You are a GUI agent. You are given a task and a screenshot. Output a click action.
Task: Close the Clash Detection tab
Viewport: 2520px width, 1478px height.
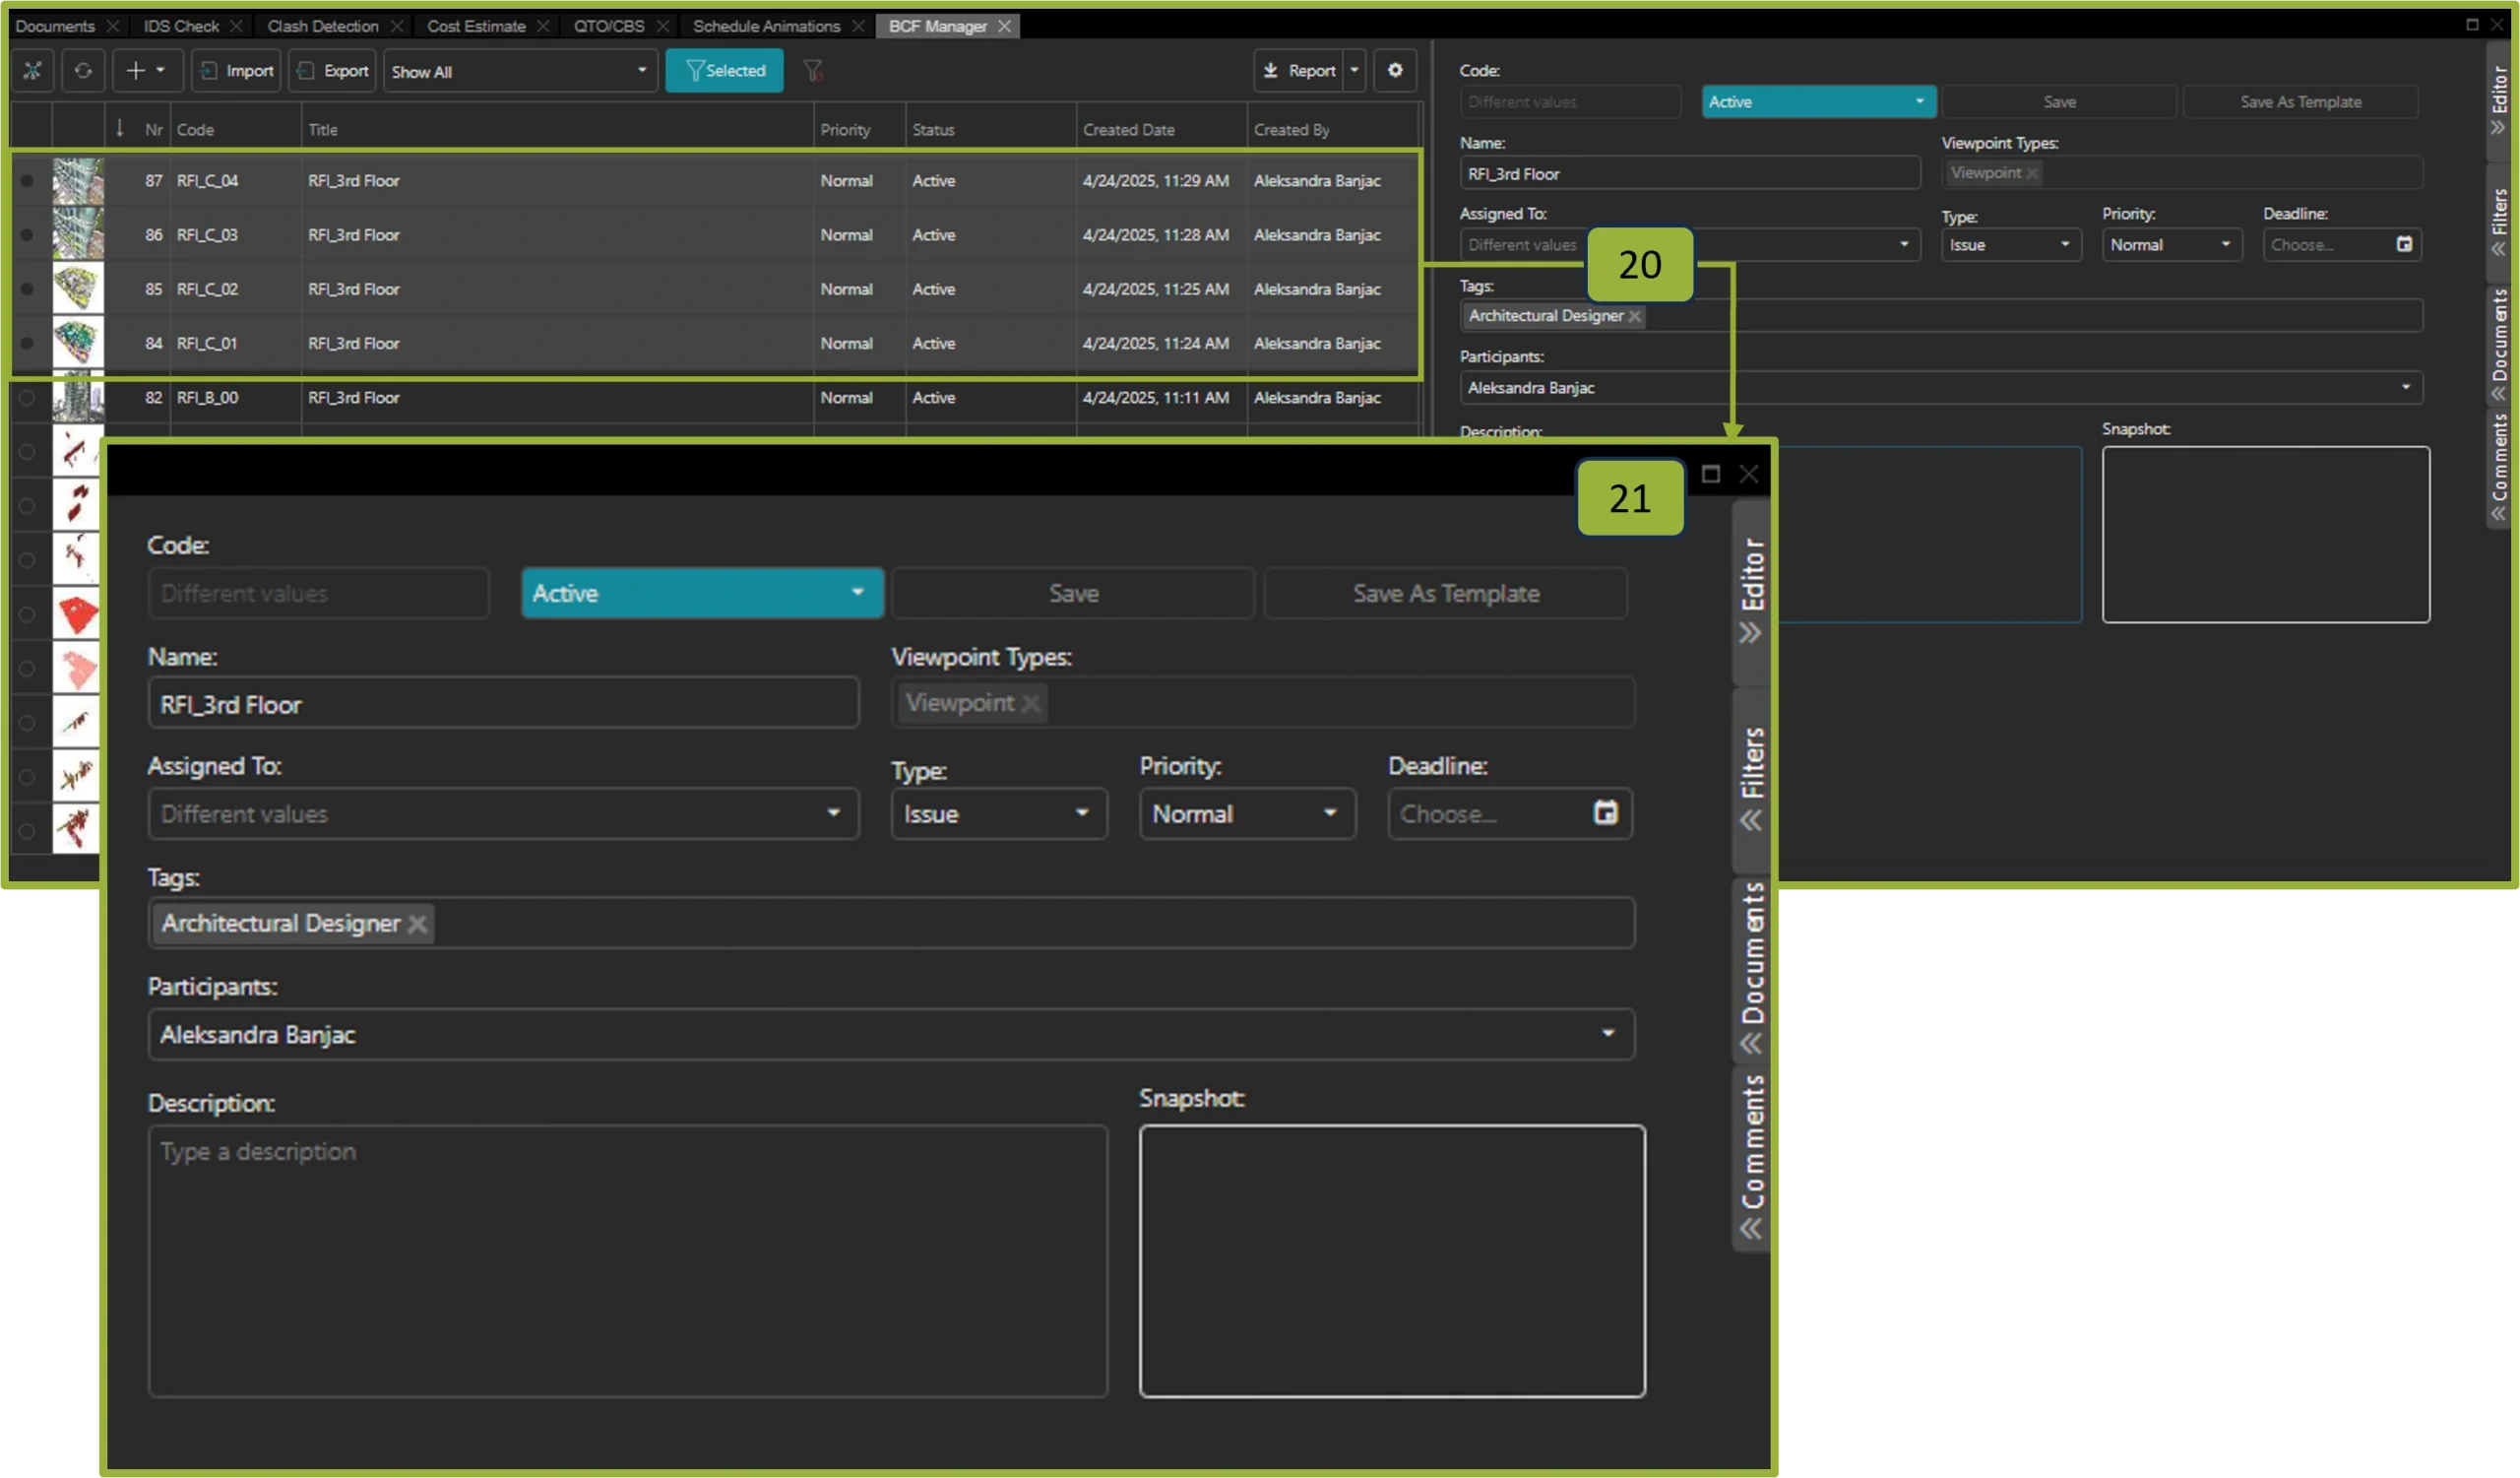pyautogui.click(x=397, y=26)
